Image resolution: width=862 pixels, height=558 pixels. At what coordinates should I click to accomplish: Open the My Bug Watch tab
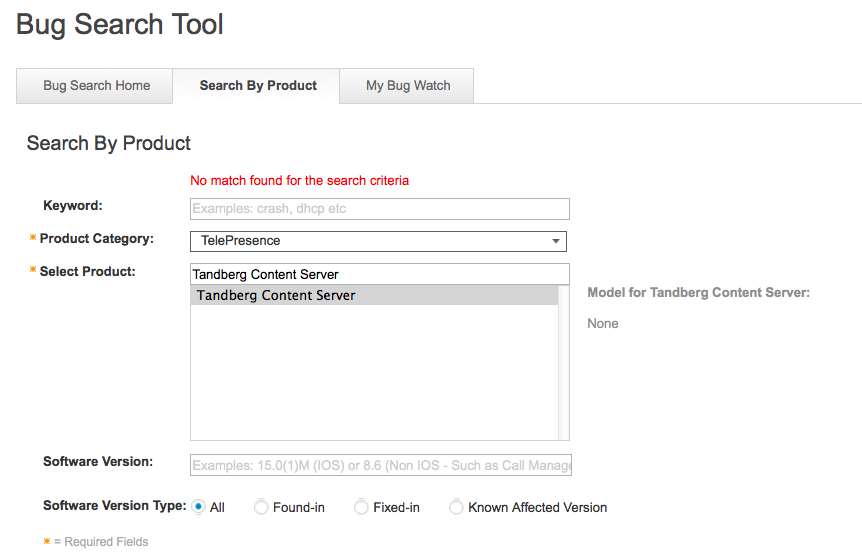(x=407, y=86)
